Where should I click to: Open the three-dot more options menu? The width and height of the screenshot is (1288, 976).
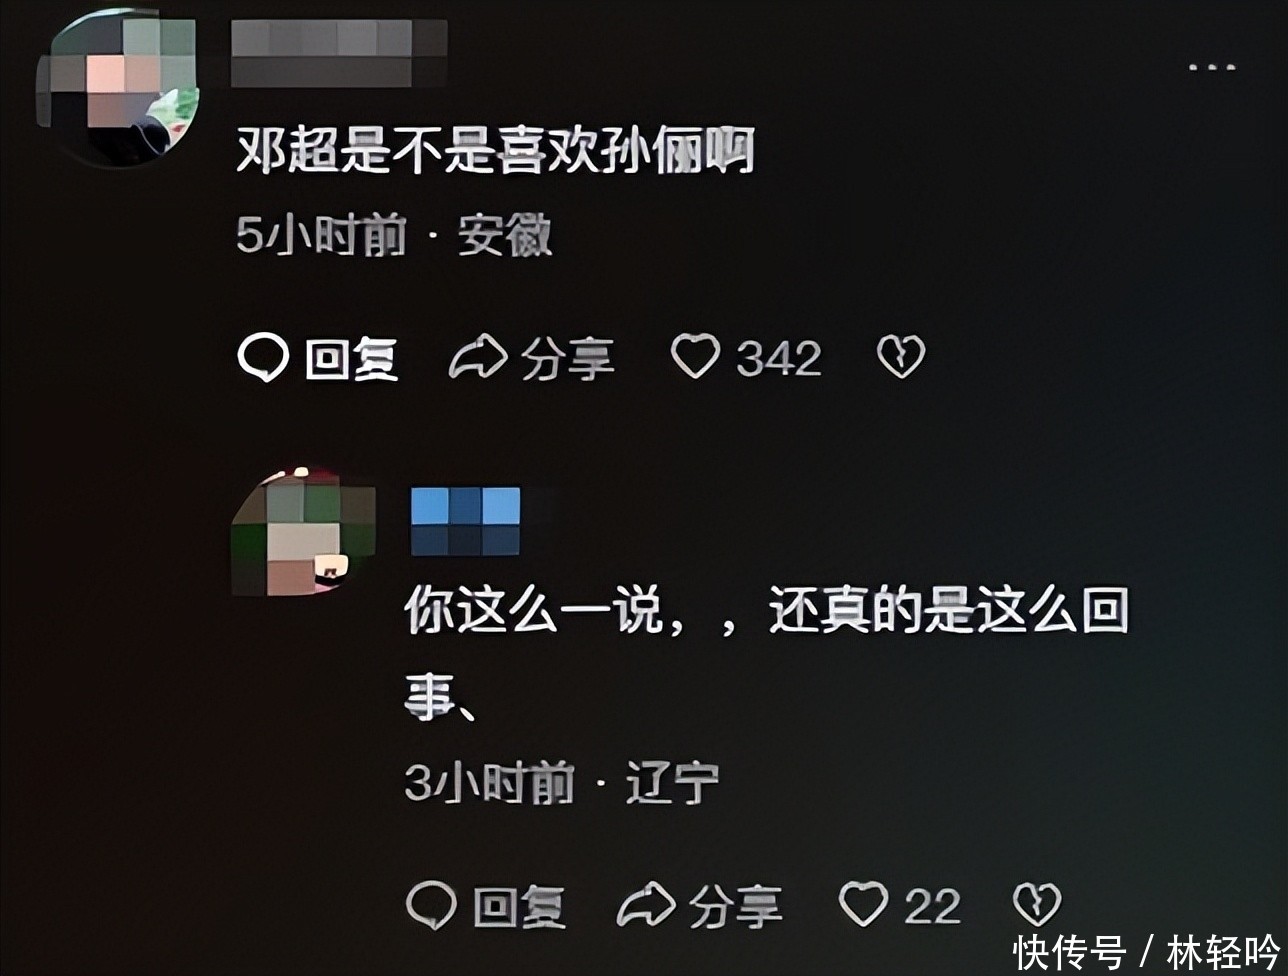click(1212, 68)
